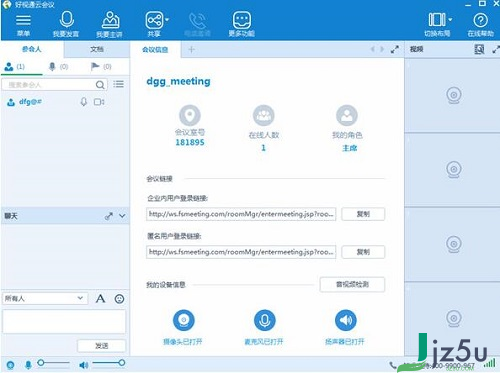
Task: Toggle microphone for participant dfg@
Action: pyautogui.click(x=84, y=102)
